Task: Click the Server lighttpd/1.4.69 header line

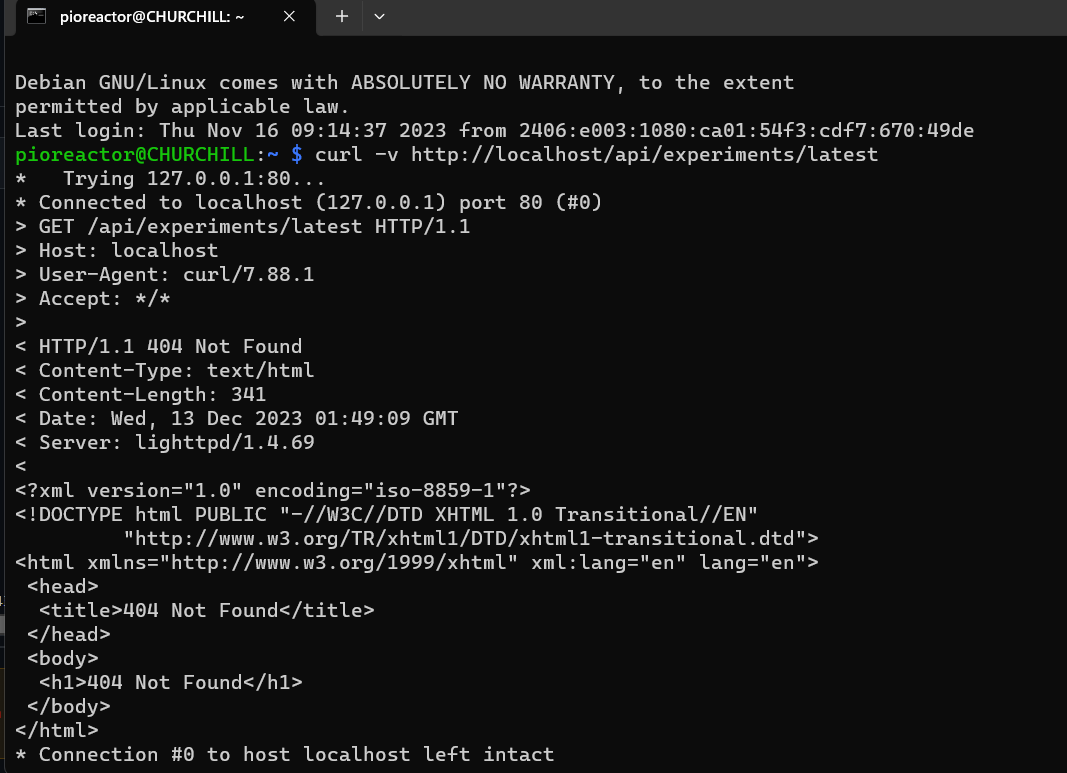Action: pos(165,442)
